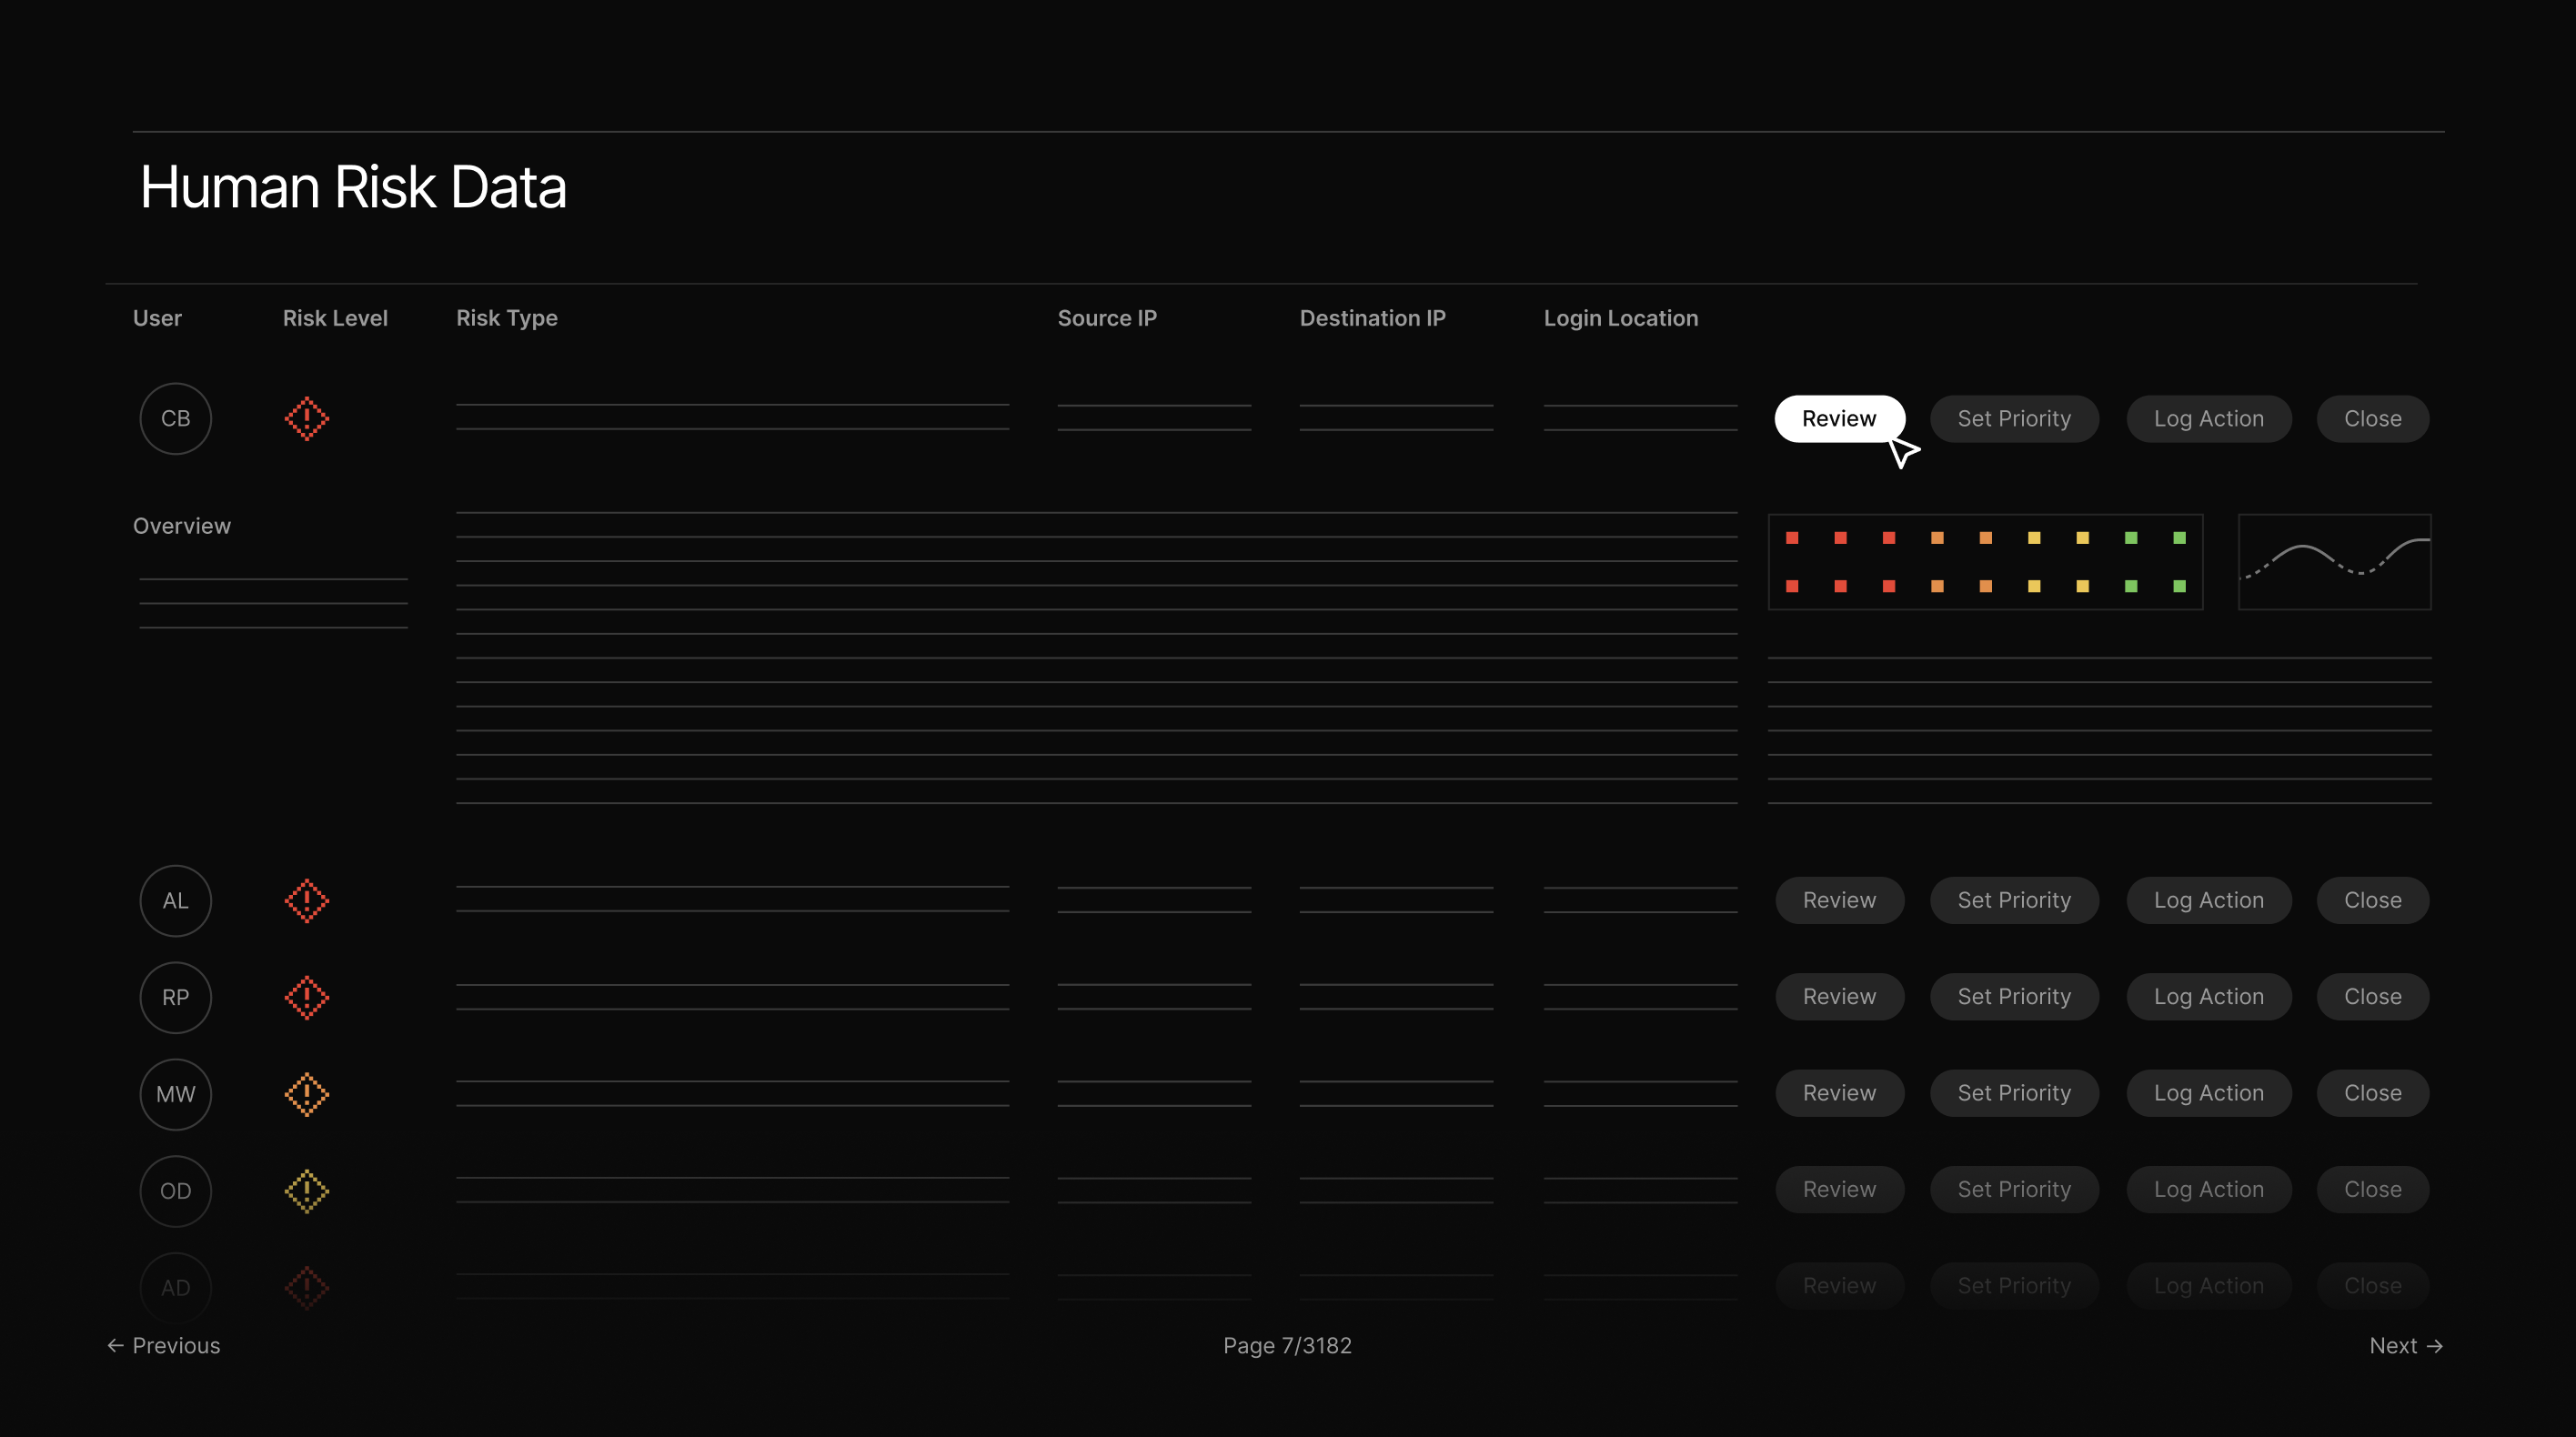Open the trend line chart thumbnail

click(2334, 562)
